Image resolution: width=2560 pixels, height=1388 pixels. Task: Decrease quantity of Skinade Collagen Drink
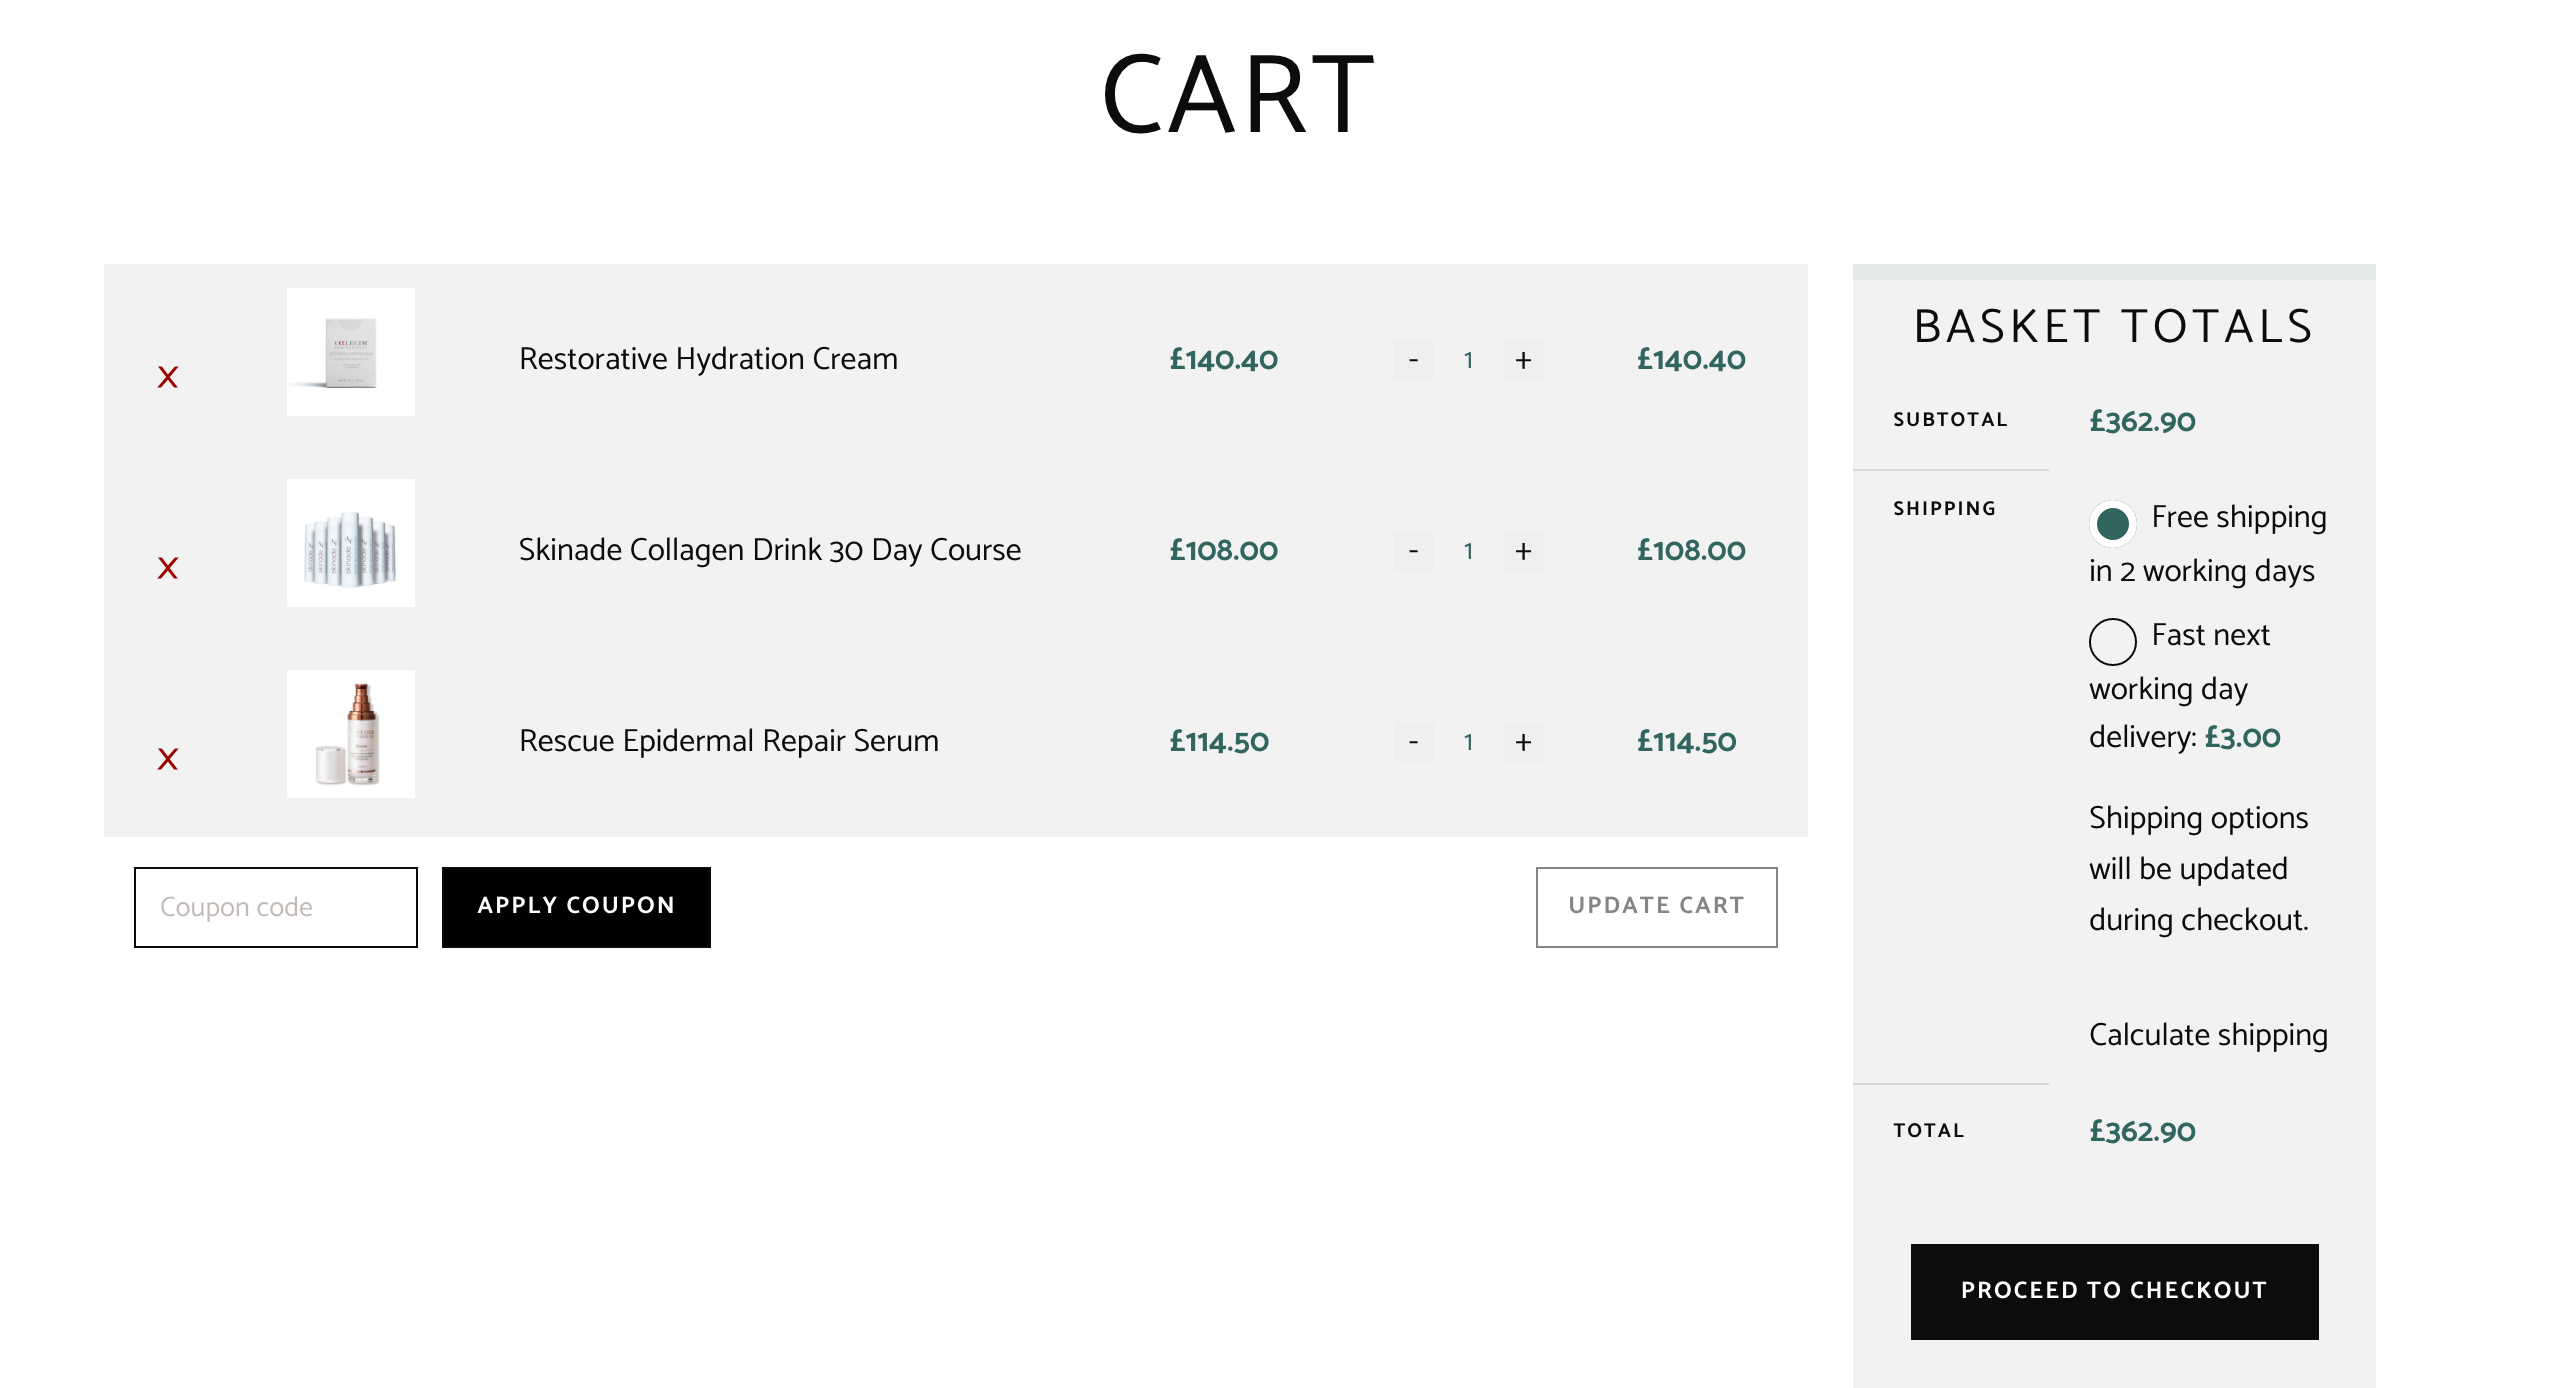[1413, 551]
